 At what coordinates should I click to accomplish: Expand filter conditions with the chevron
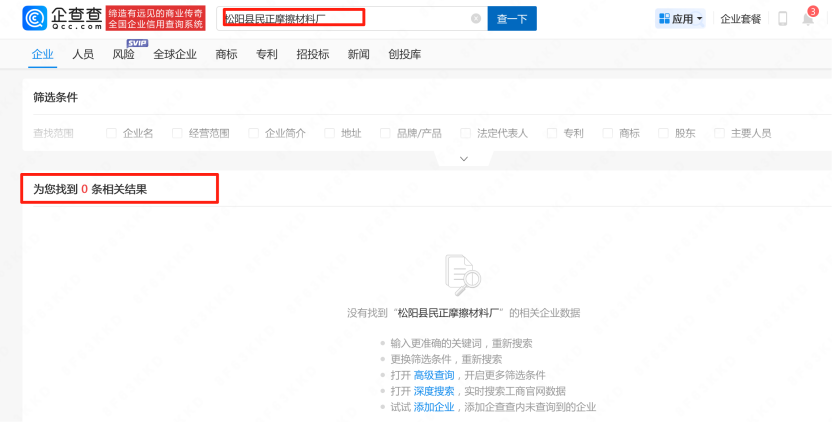click(464, 159)
